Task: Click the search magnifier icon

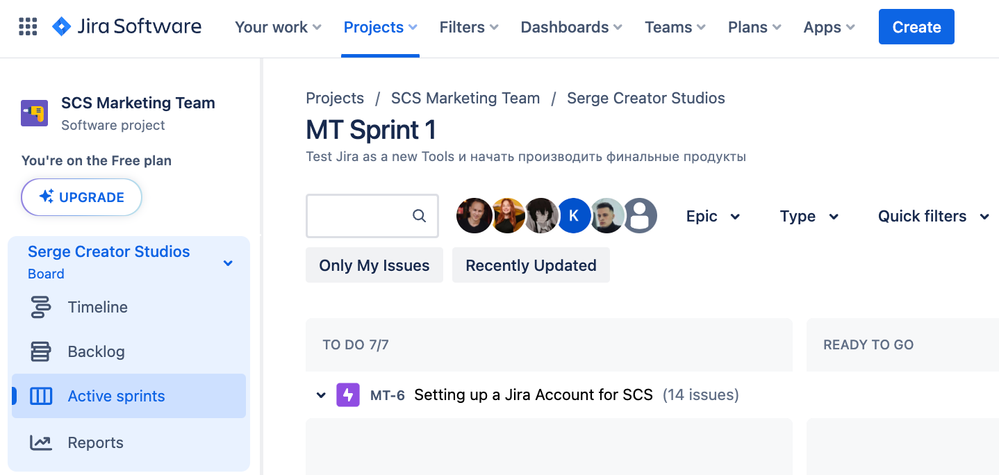Action: [420, 216]
